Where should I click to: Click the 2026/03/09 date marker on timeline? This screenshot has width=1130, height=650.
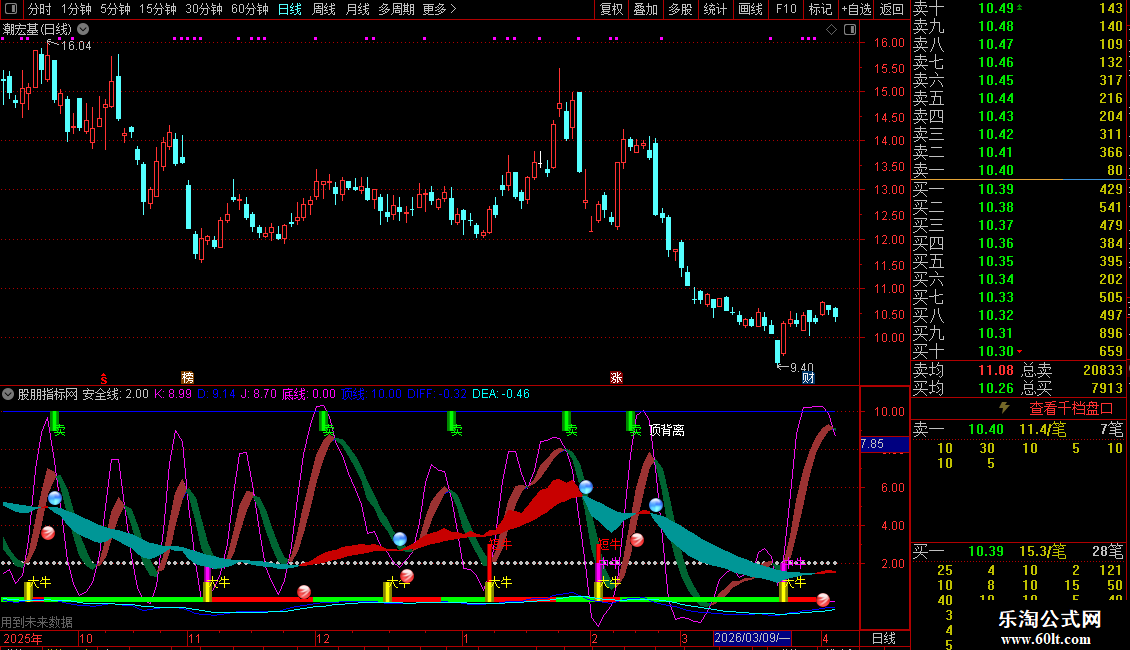pos(752,638)
